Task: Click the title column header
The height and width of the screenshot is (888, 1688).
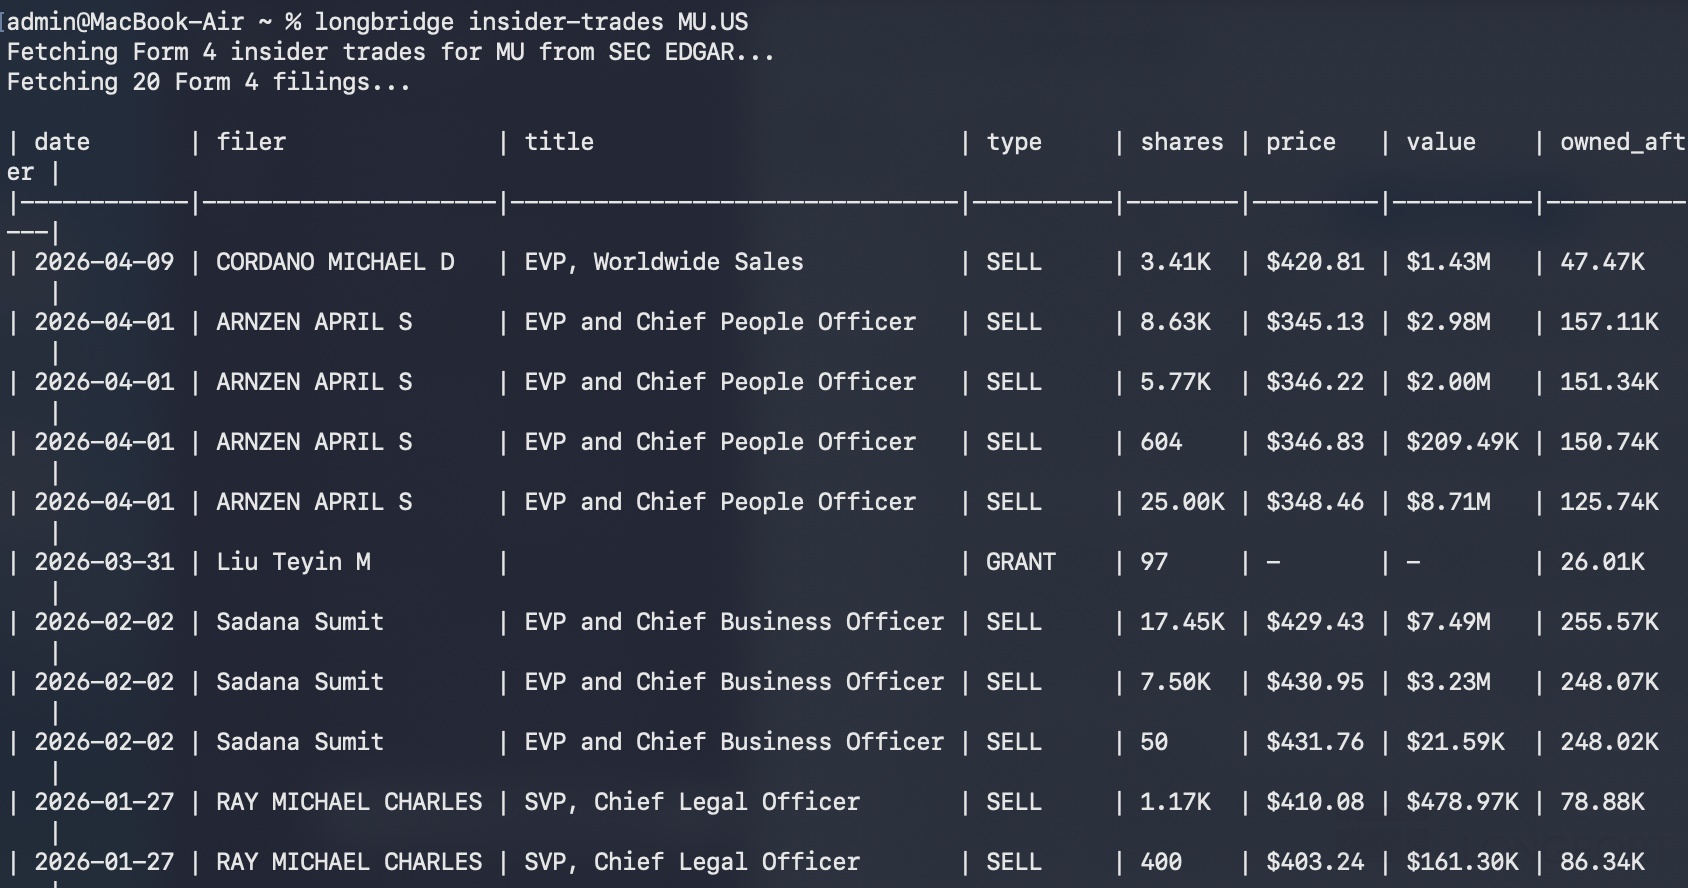Action: 559,142
